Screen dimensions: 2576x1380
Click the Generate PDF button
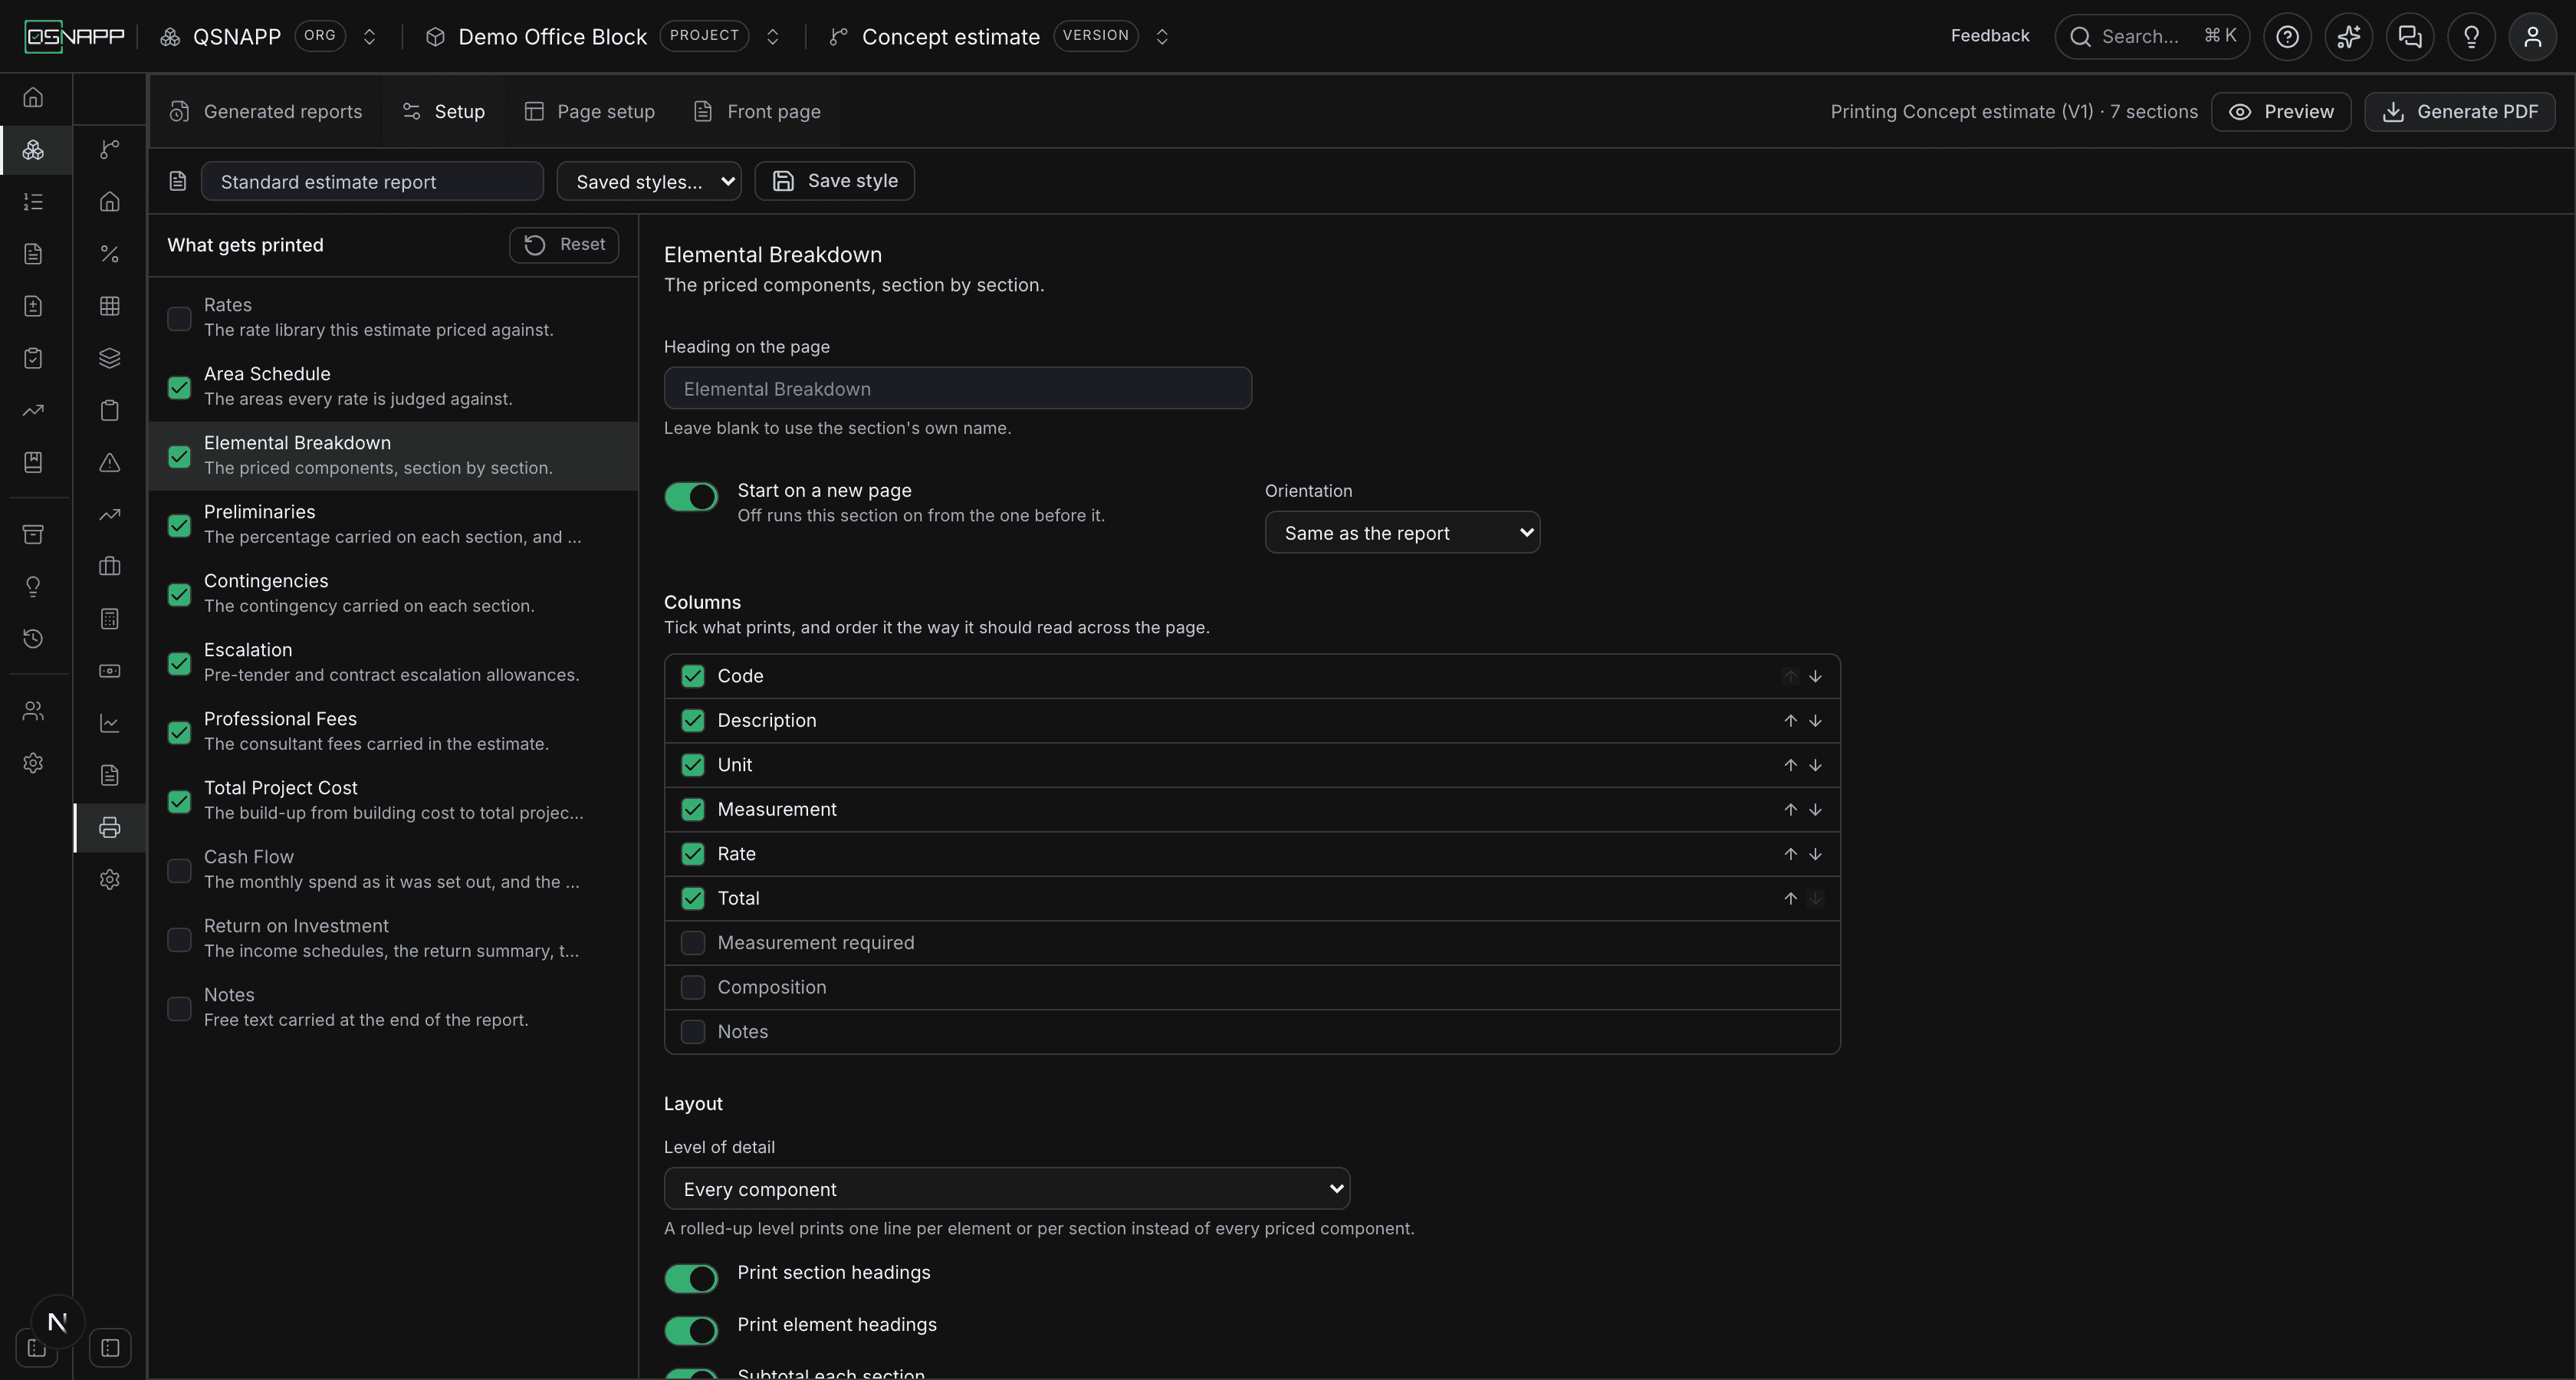tap(2459, 111)
